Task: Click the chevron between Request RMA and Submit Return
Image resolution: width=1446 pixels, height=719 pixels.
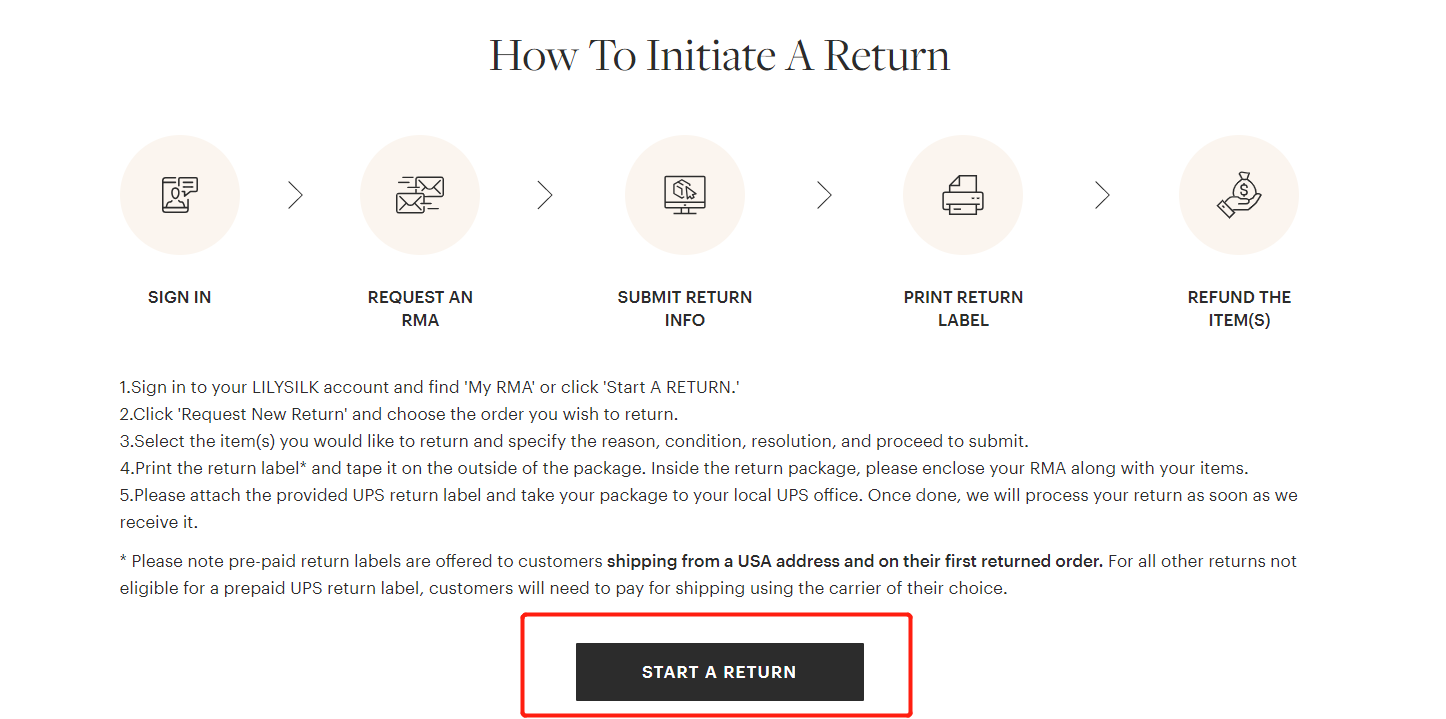Action: [x=545, y=195]
